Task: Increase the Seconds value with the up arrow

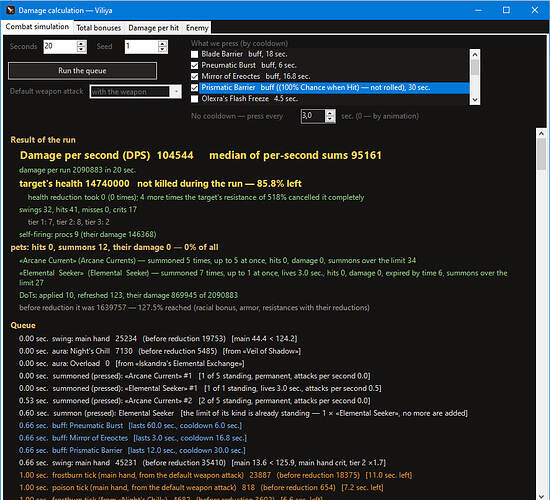Action: tap(81, 44)
